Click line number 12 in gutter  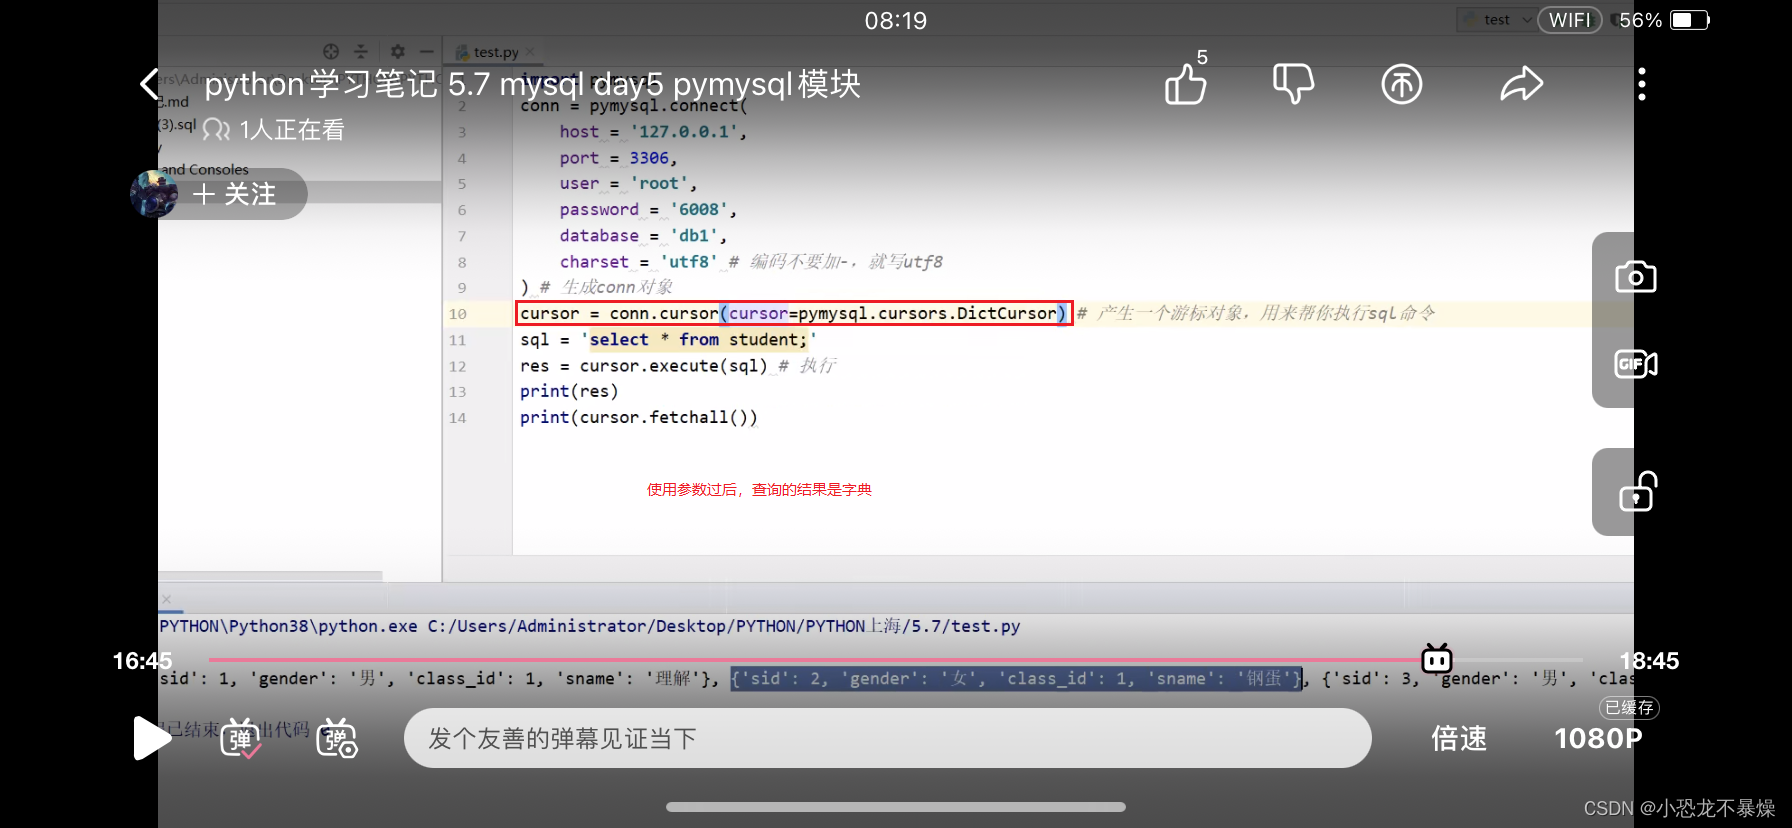(x=458, y=366)
